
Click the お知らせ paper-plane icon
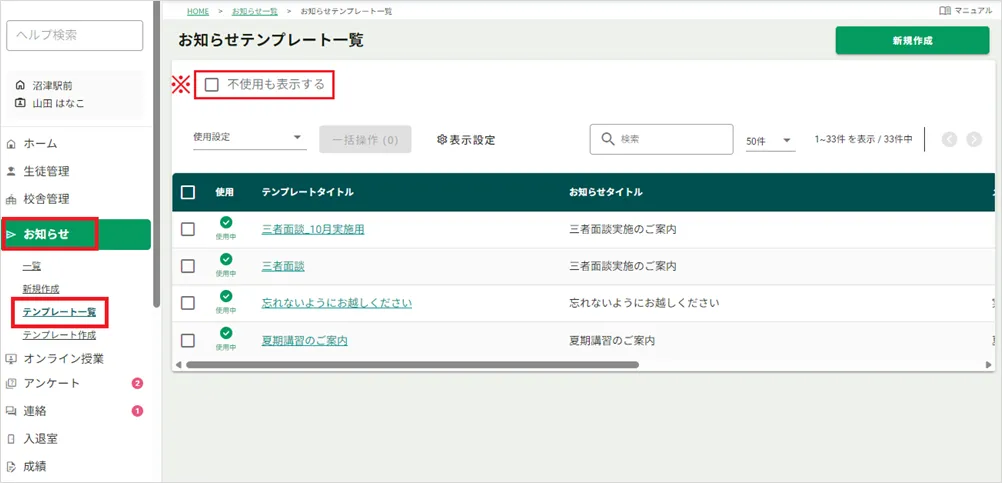tap(10, 234)
